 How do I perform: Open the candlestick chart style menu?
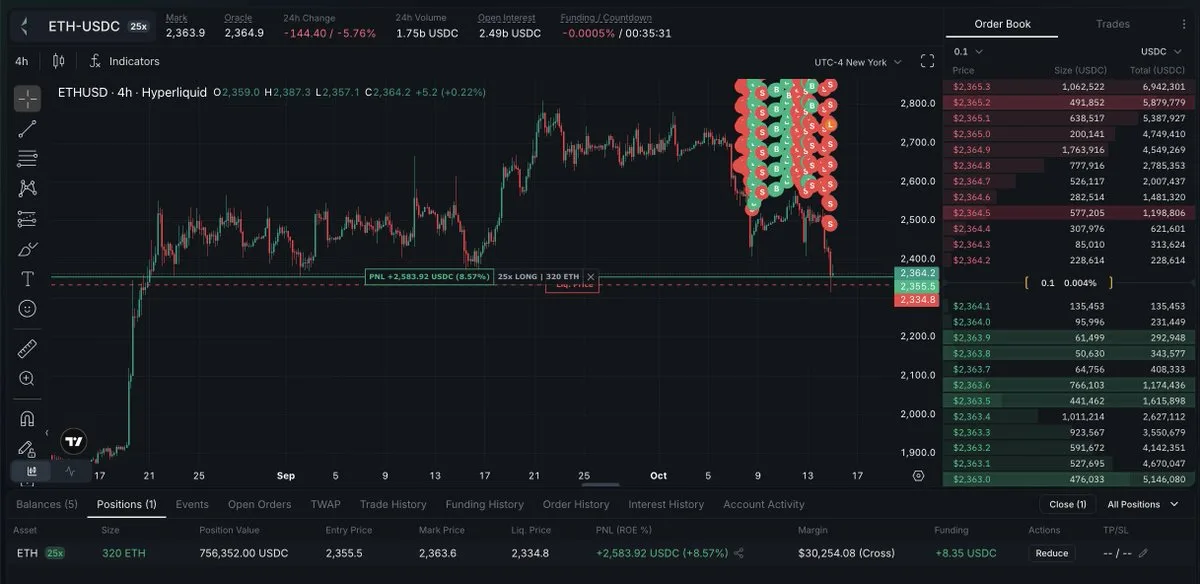point(58,61)
